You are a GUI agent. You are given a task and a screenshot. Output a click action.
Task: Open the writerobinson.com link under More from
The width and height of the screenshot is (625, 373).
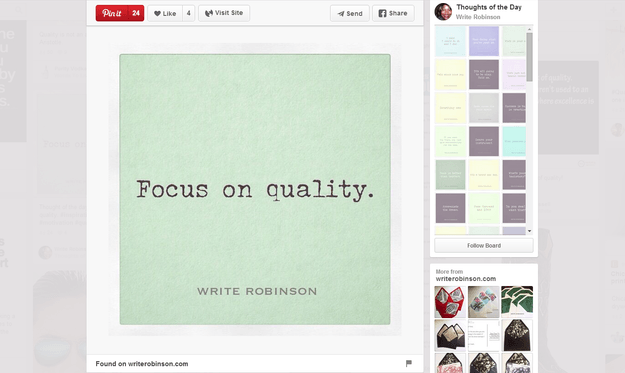point(466,279)
